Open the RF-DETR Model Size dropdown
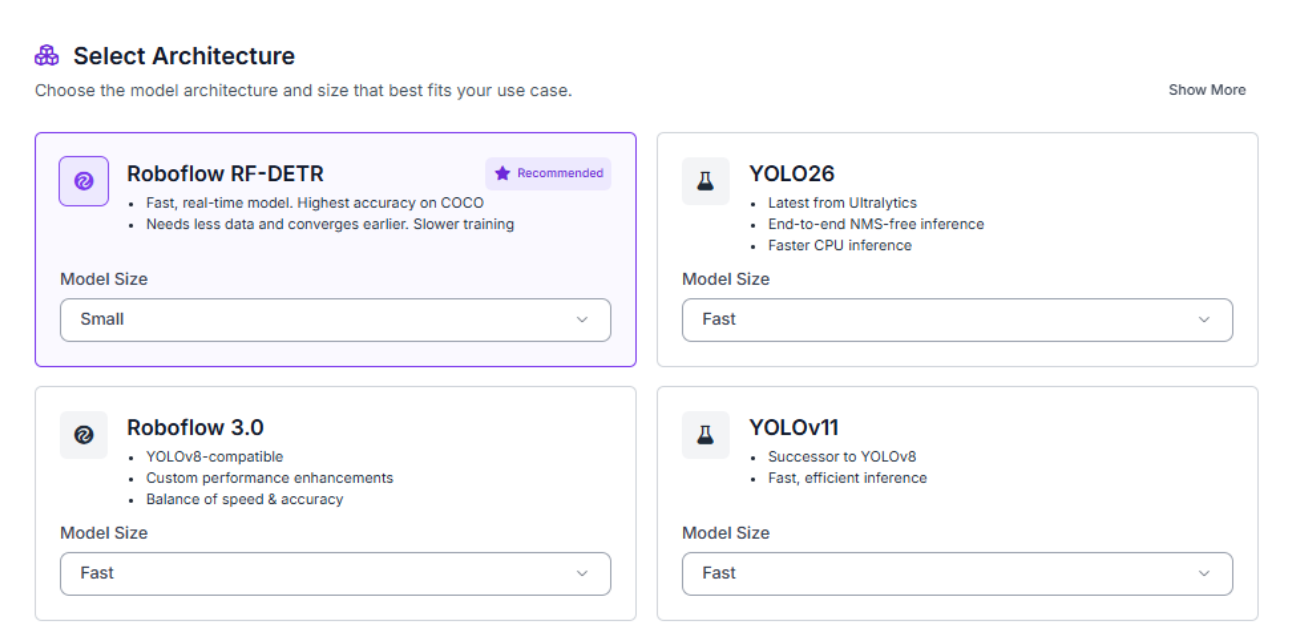1296x644 pixels. pyautogui.click(x=335, y=320)
